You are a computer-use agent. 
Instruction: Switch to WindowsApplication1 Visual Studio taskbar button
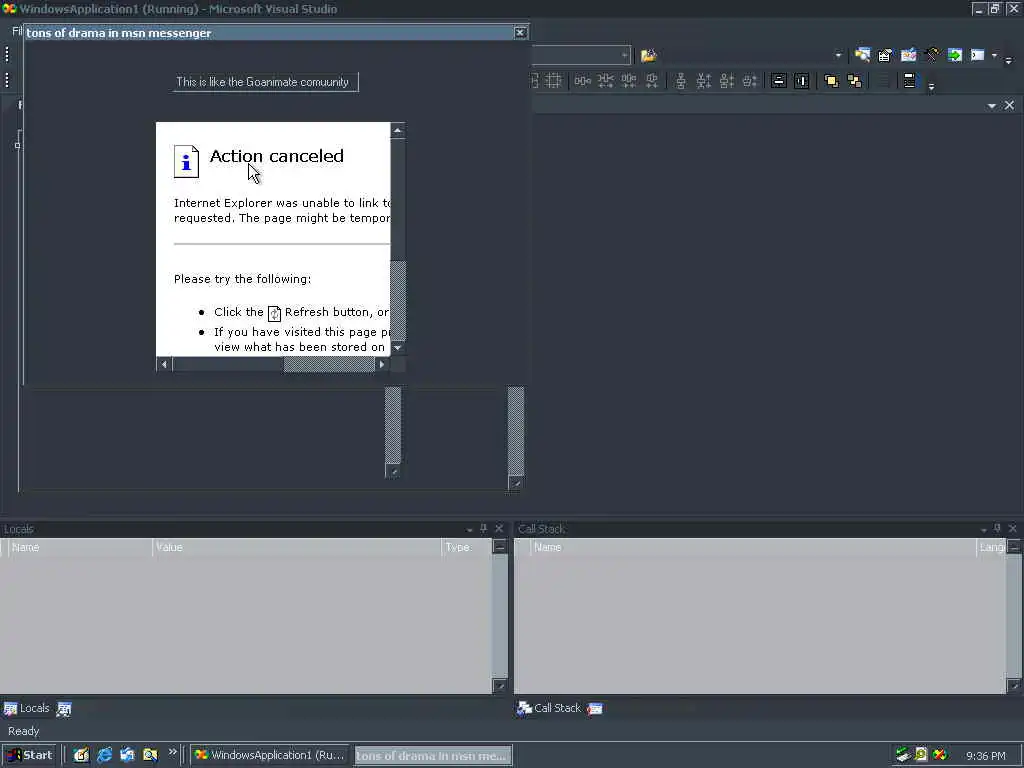click(270, 755)
